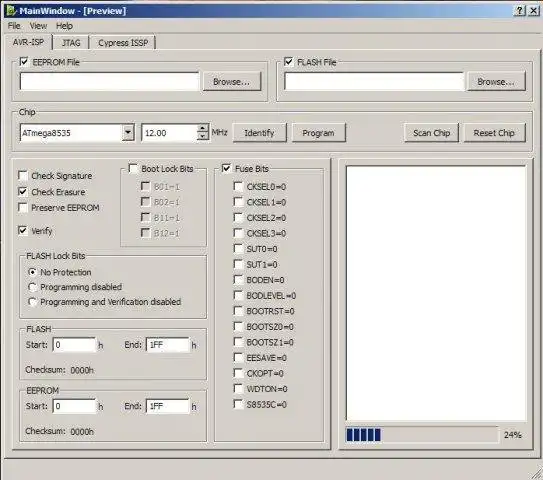Click the FLASH Checksum 0000h value
Screen dimensions: 543x480
pos(82,370)
